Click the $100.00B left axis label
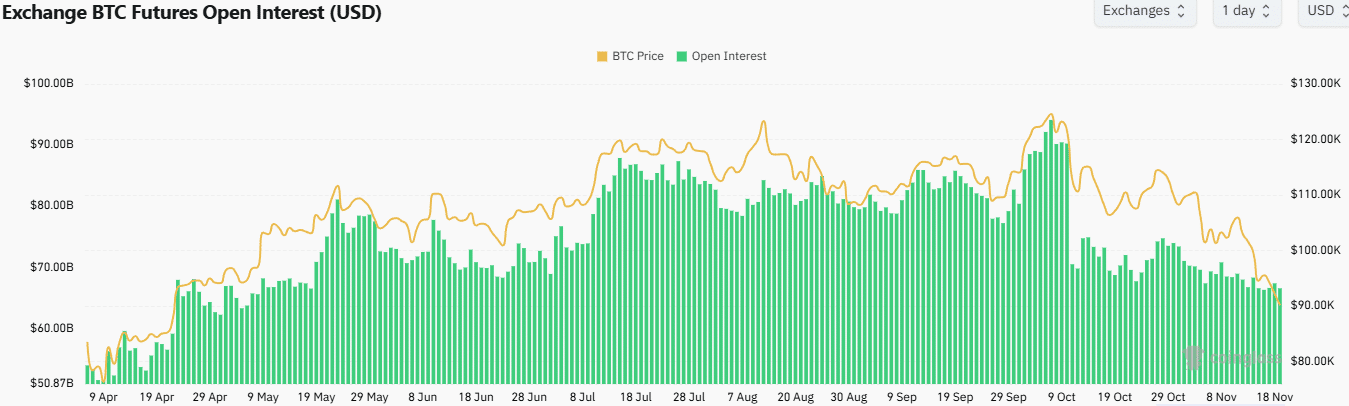 (x=49, y=83)
